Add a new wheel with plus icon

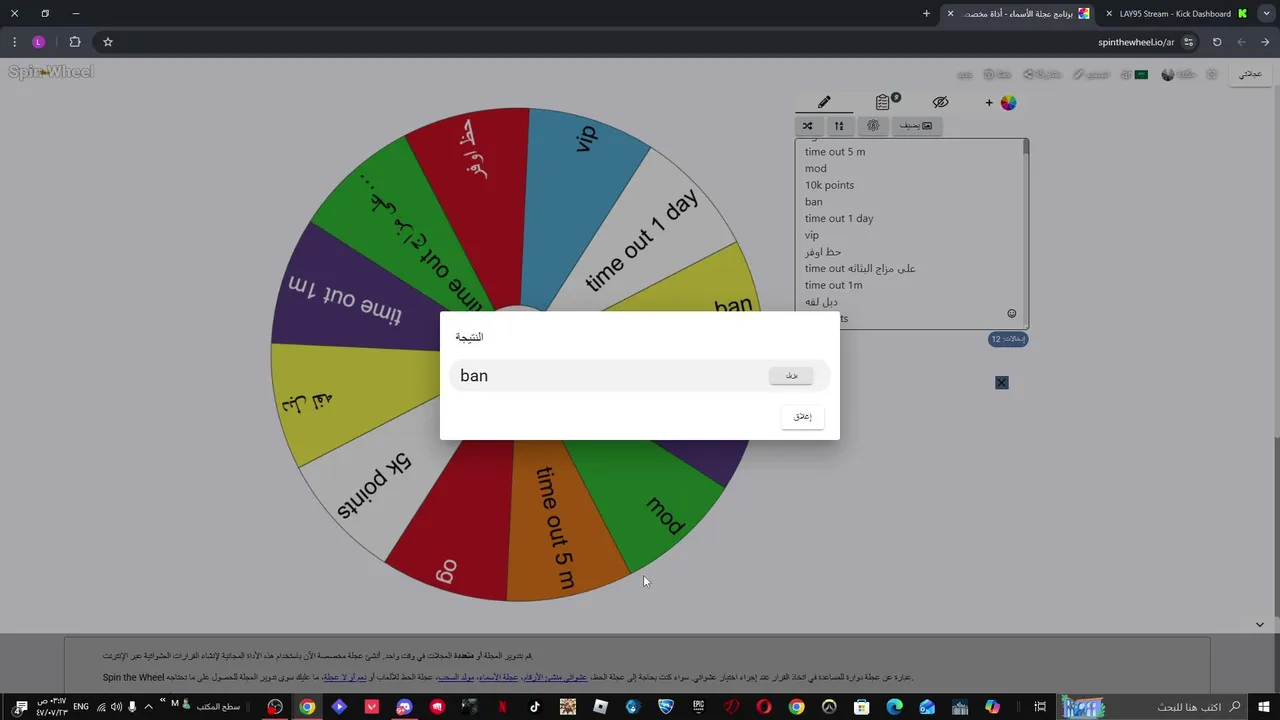(989, 102)
